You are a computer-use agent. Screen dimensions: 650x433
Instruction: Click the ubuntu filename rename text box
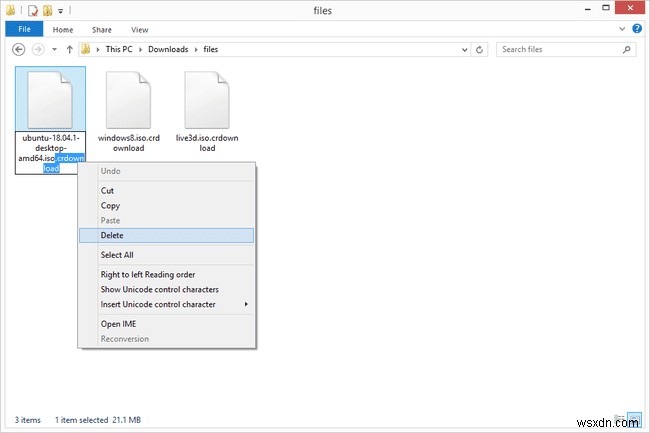pyautogui.click(x=50, y=153)
